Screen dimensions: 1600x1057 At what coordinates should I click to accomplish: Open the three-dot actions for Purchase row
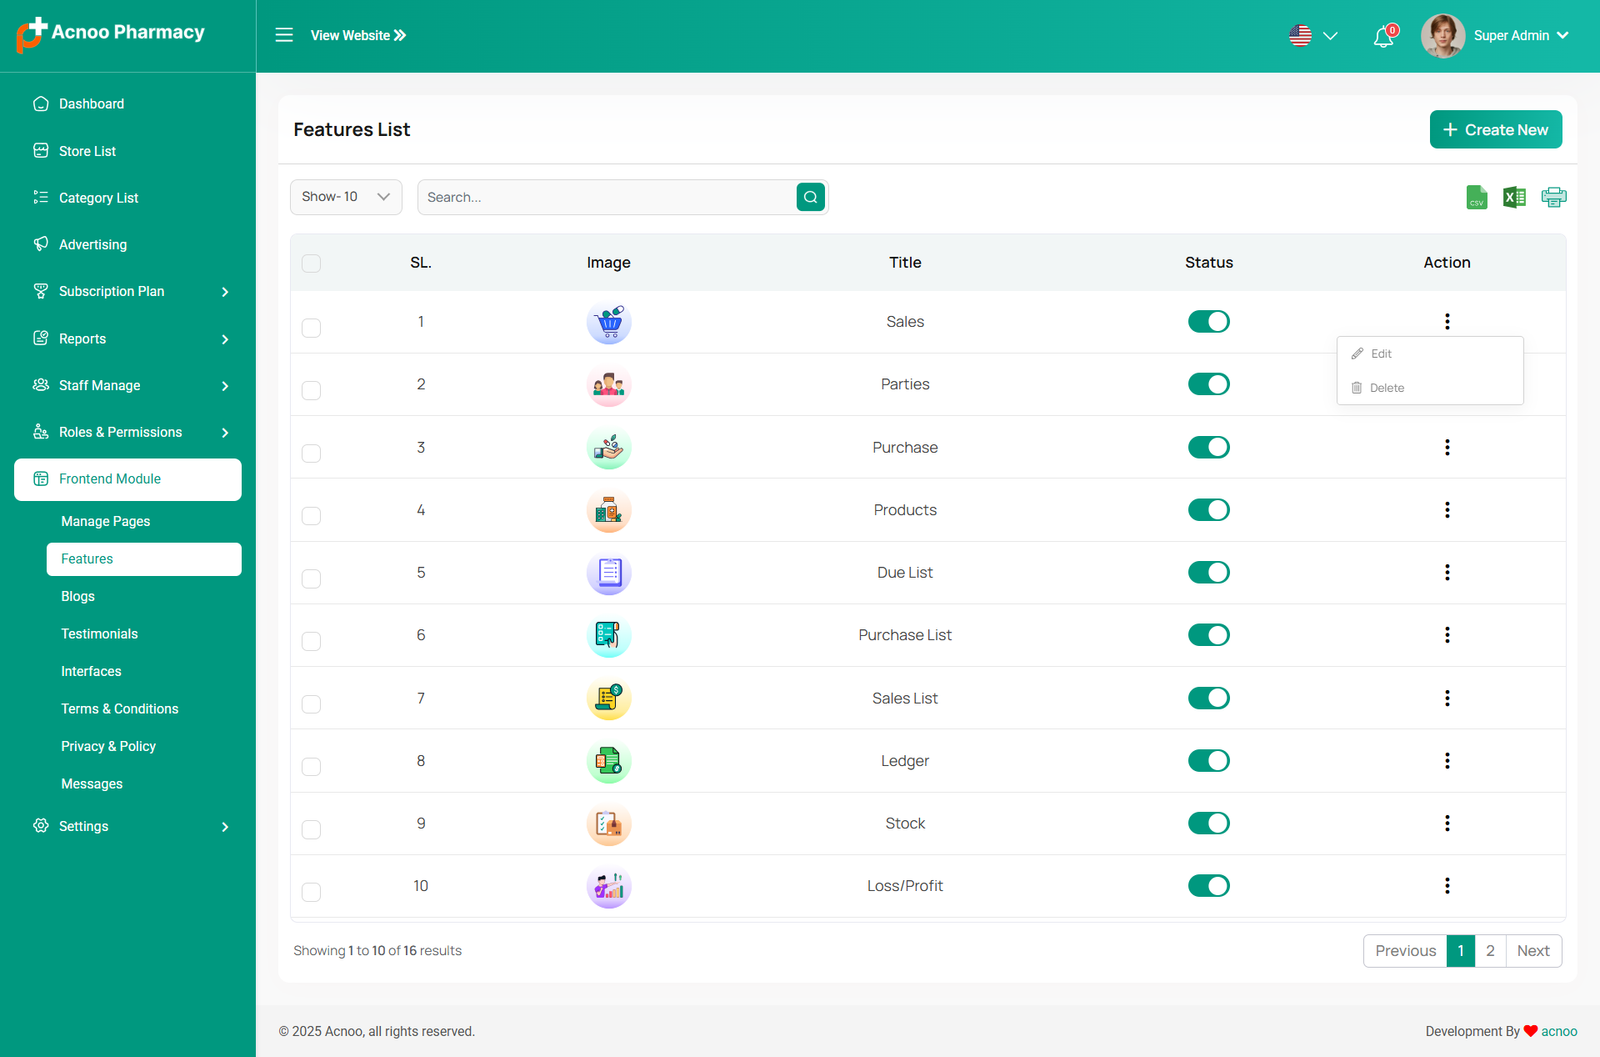(1446, 447)
